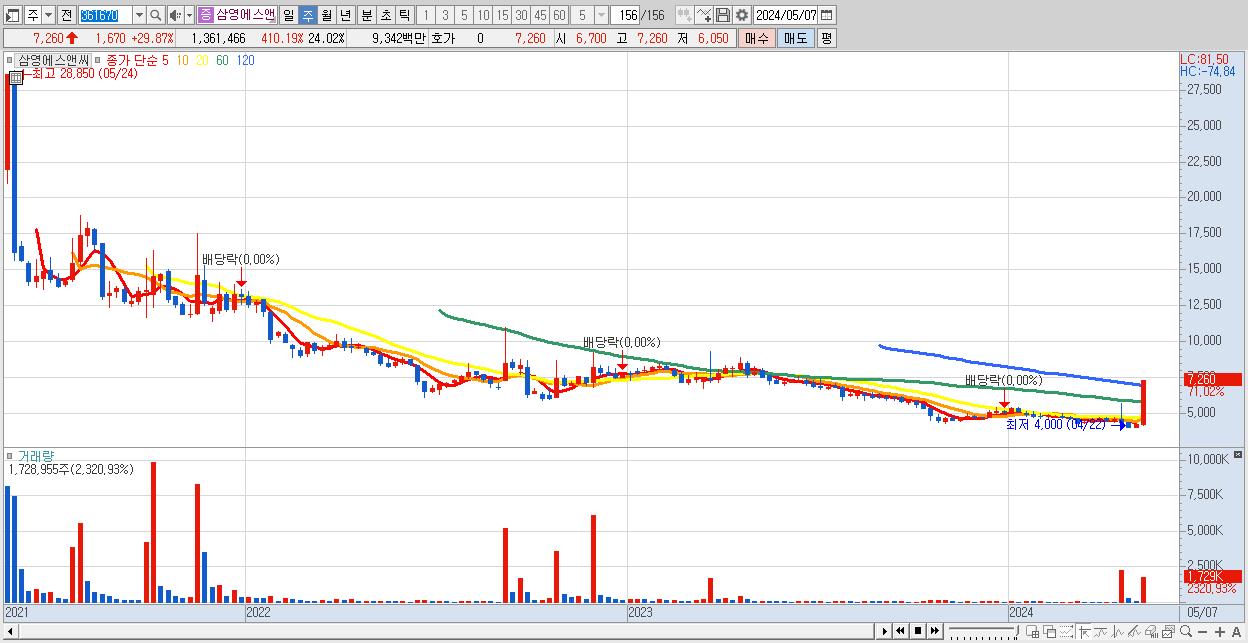Image resolution: width=1248 pixels, height=643 pixels.
Task: Click the purple 증 badge icon
Action: click(x=206, y=15)
